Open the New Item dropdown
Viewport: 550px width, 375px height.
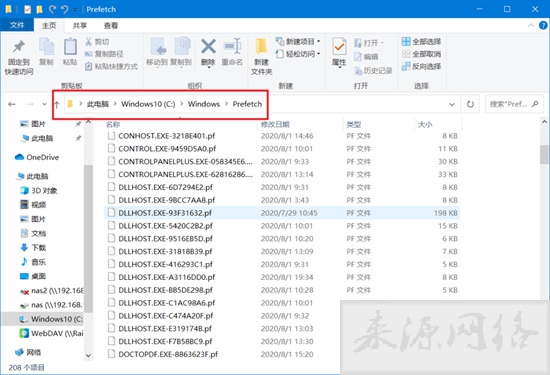tap(318, 41)
